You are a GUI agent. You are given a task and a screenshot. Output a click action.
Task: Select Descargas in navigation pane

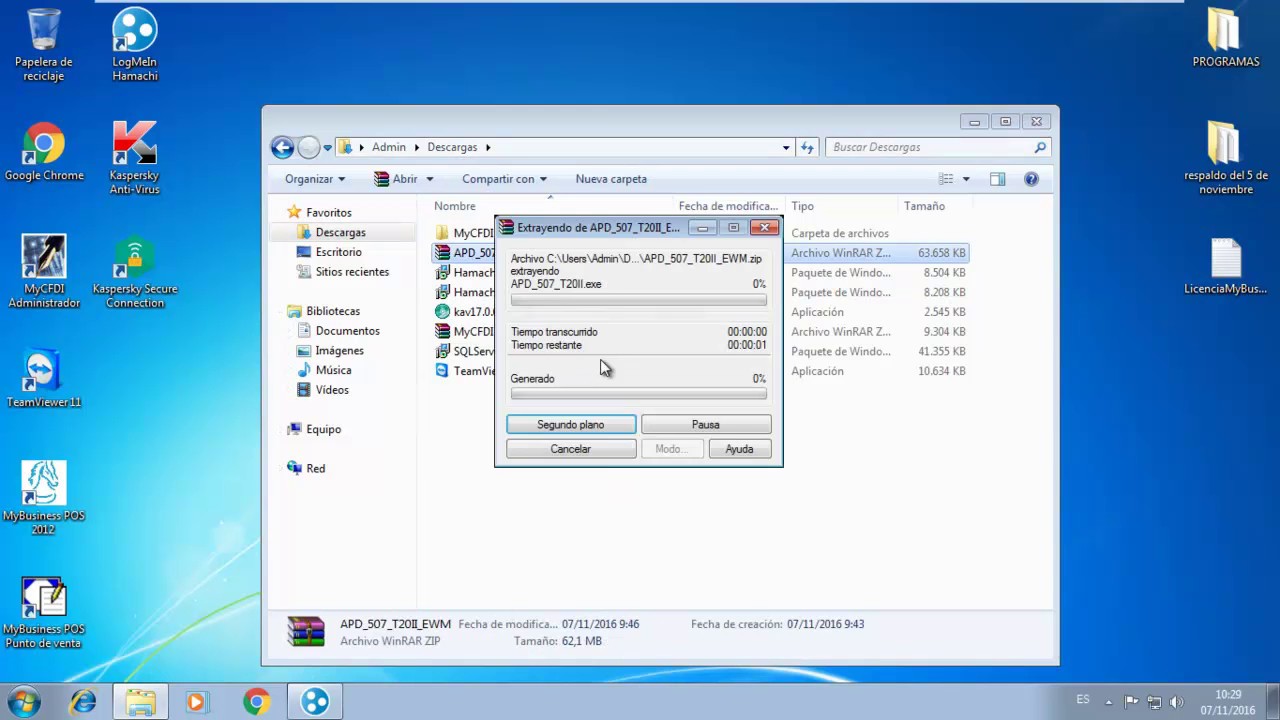[341, 232]
